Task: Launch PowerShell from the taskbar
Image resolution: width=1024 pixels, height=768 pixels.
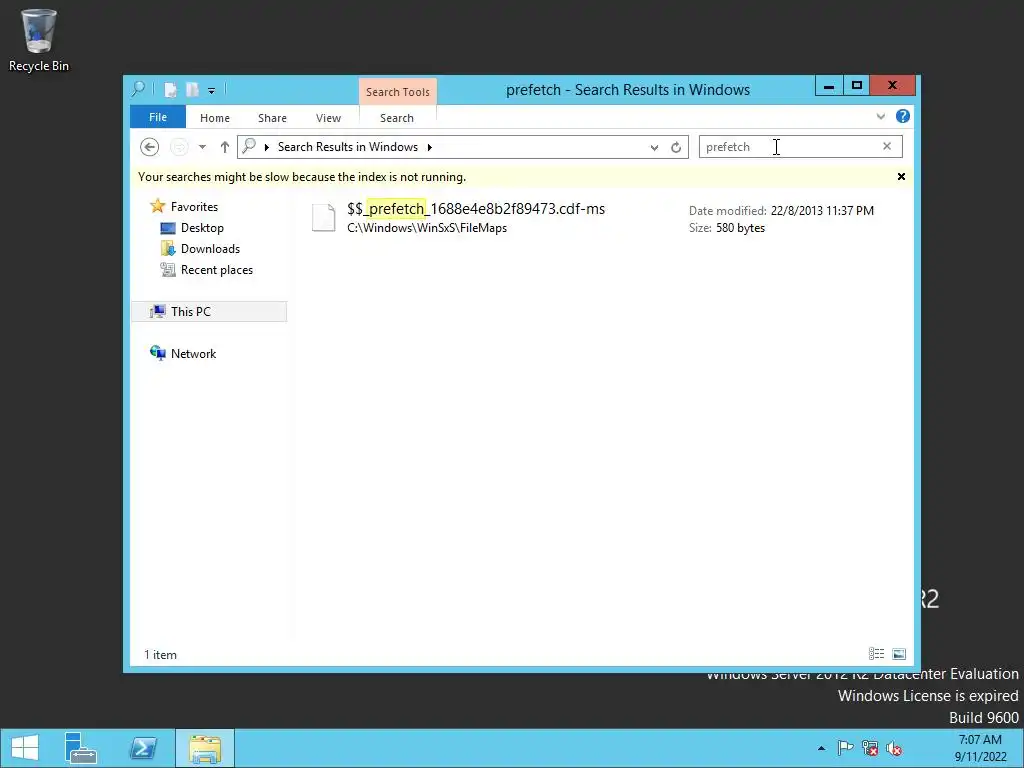Action: click(x=142, y=748)
